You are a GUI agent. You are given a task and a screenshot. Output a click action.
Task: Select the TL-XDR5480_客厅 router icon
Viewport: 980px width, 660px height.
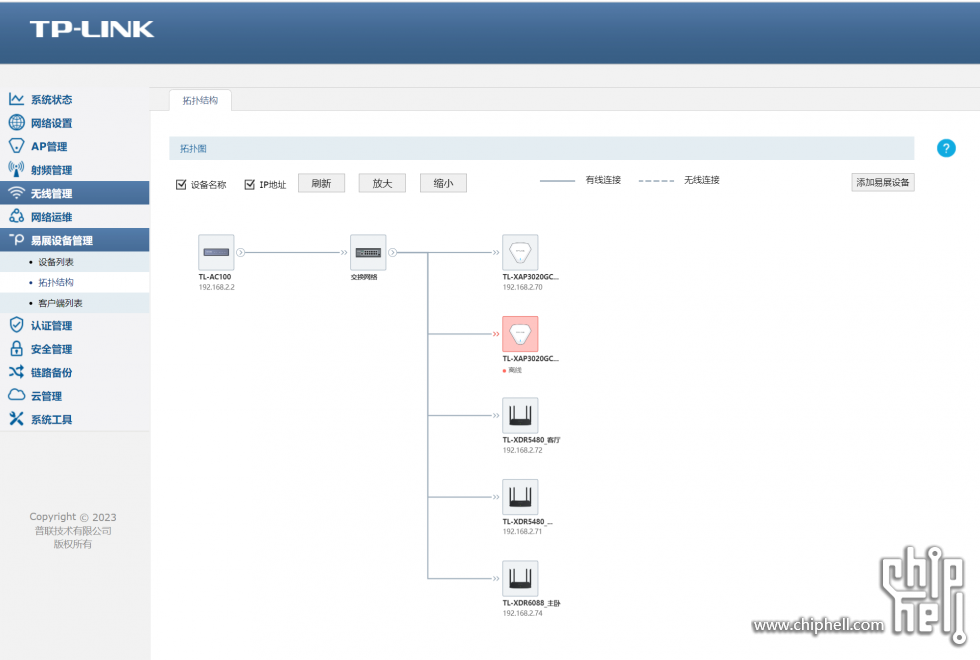(520, 415)
